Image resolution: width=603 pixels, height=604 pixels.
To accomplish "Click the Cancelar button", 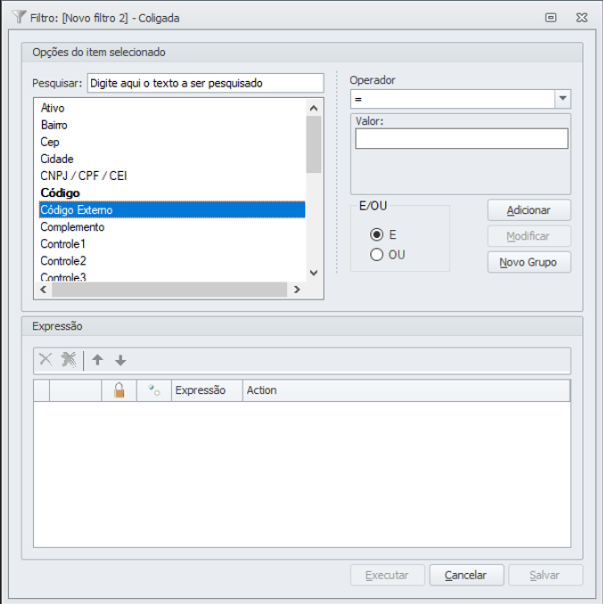I will tap(466, 575).
